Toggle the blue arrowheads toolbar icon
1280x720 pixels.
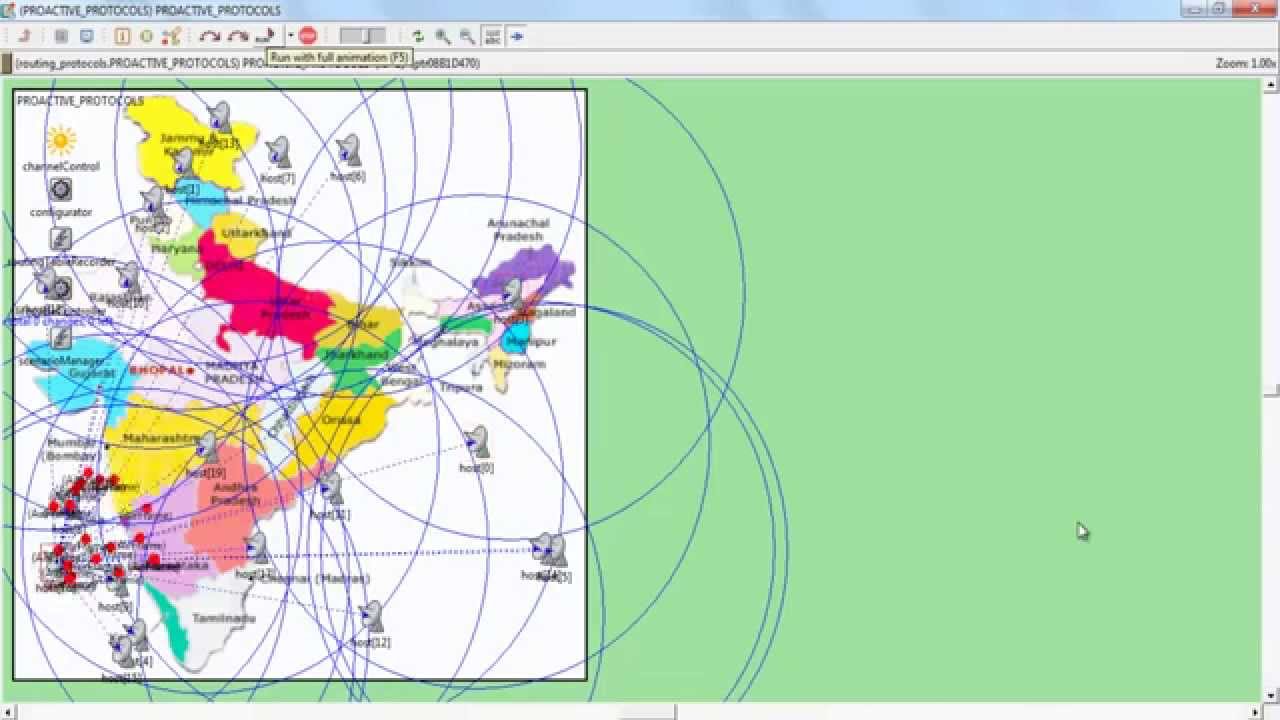tap(517, 36)
